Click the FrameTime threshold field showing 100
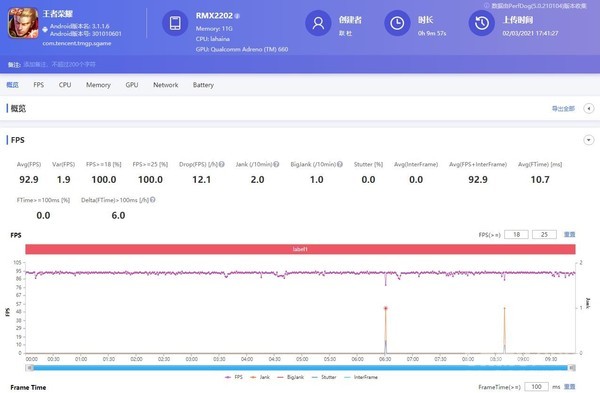 [x=536, y=387]
